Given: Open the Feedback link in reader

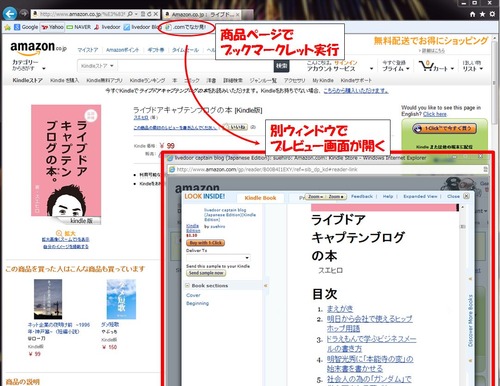Looking at the screenshot, I should pos(362,196).
